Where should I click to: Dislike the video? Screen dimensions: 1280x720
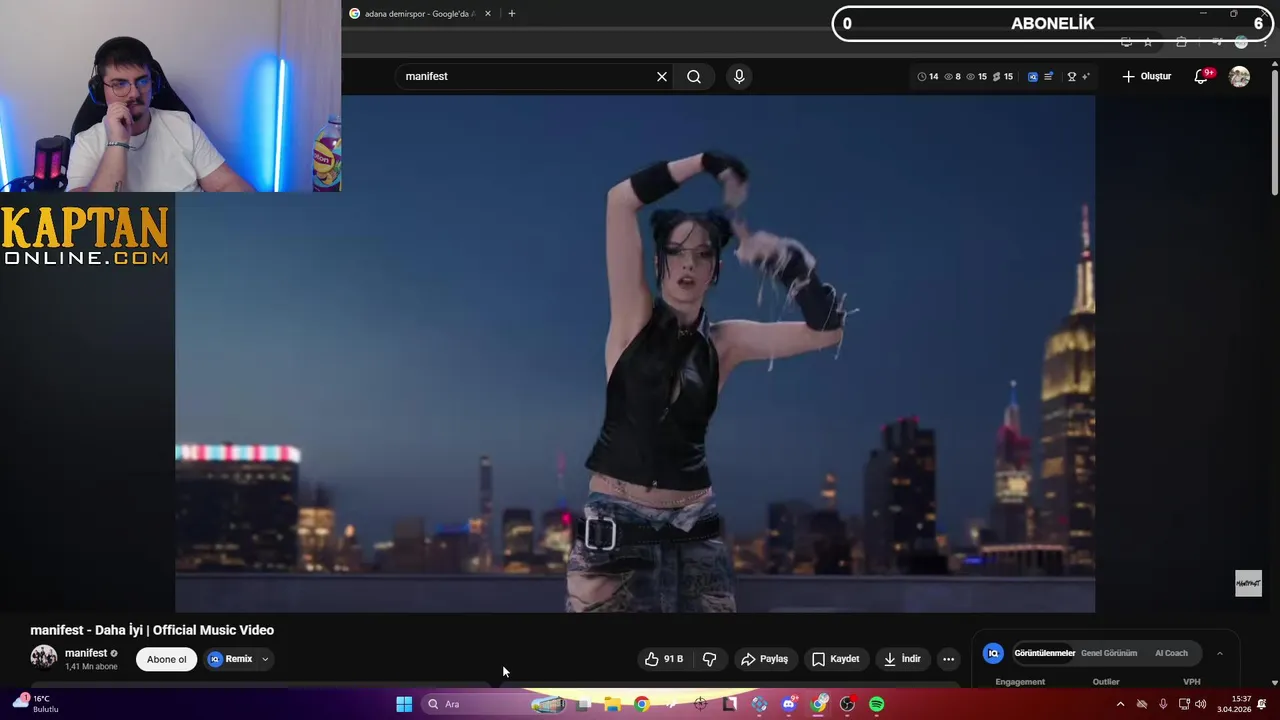click(710, 659)
